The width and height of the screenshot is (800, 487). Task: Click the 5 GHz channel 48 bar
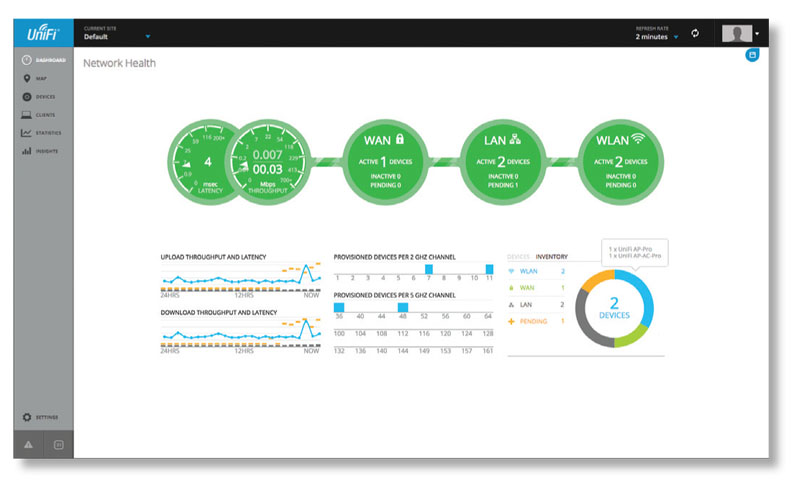coord(403,307)
